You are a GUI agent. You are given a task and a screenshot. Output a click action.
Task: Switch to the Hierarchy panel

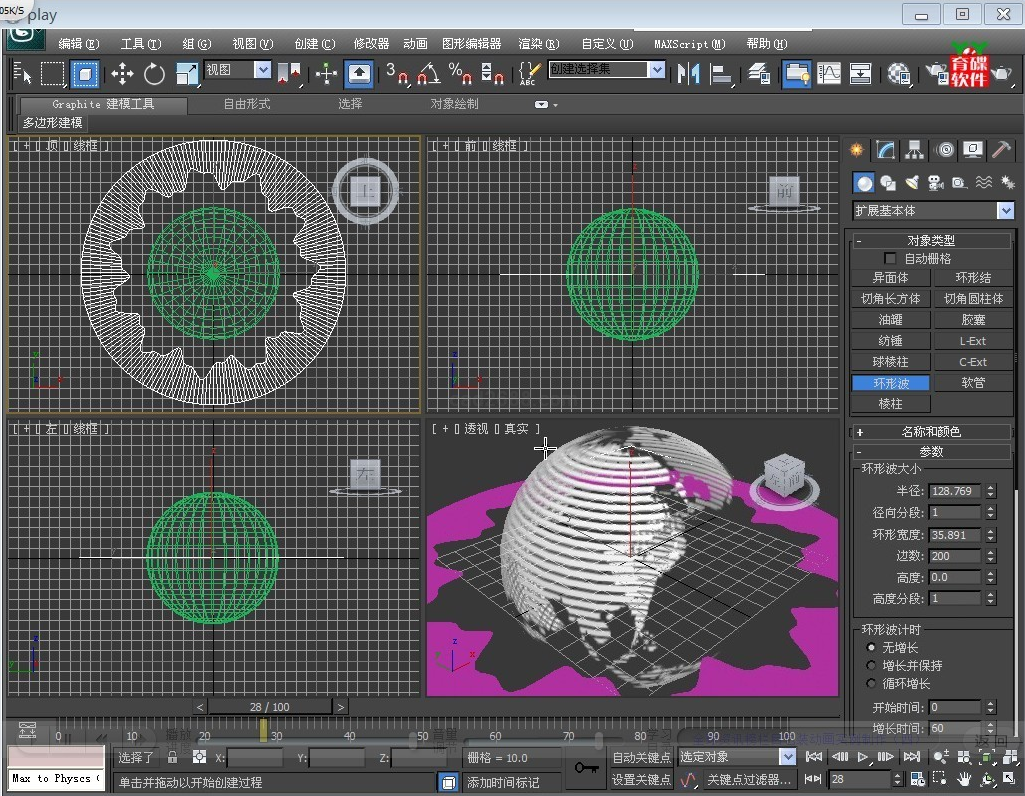tap(914, 150)
